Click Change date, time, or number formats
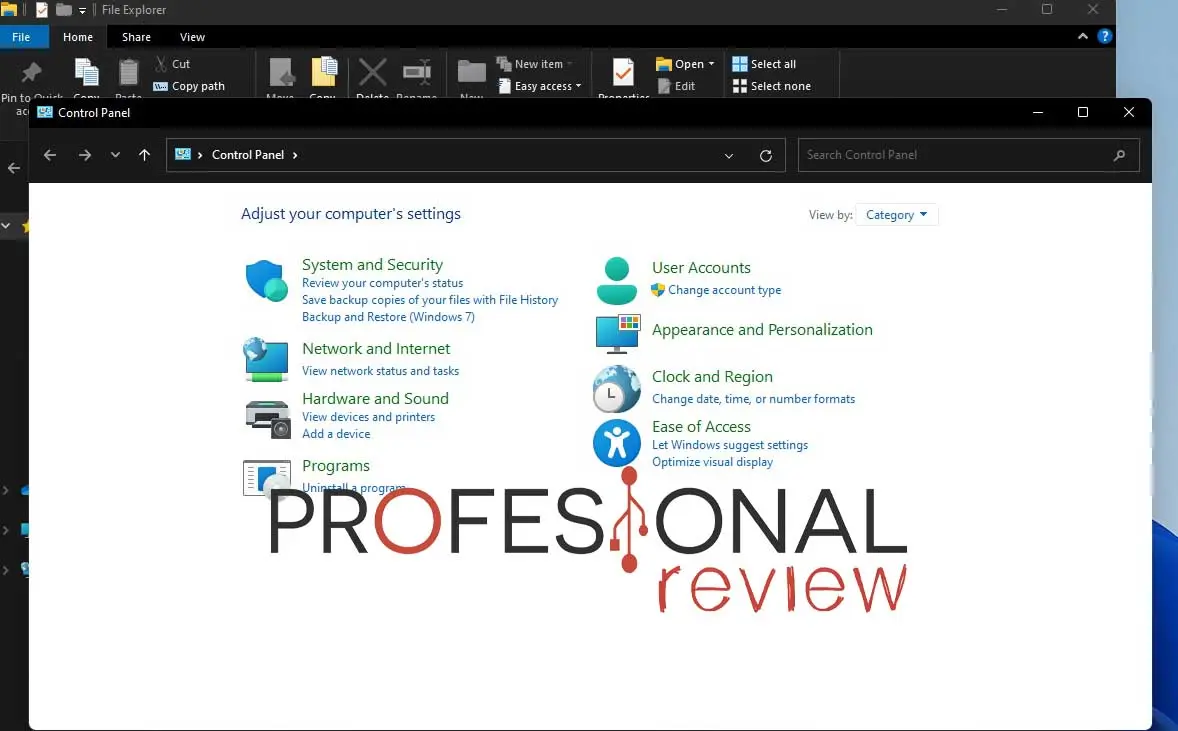This screenshot has height=731, width=1178. click(754, 399)
